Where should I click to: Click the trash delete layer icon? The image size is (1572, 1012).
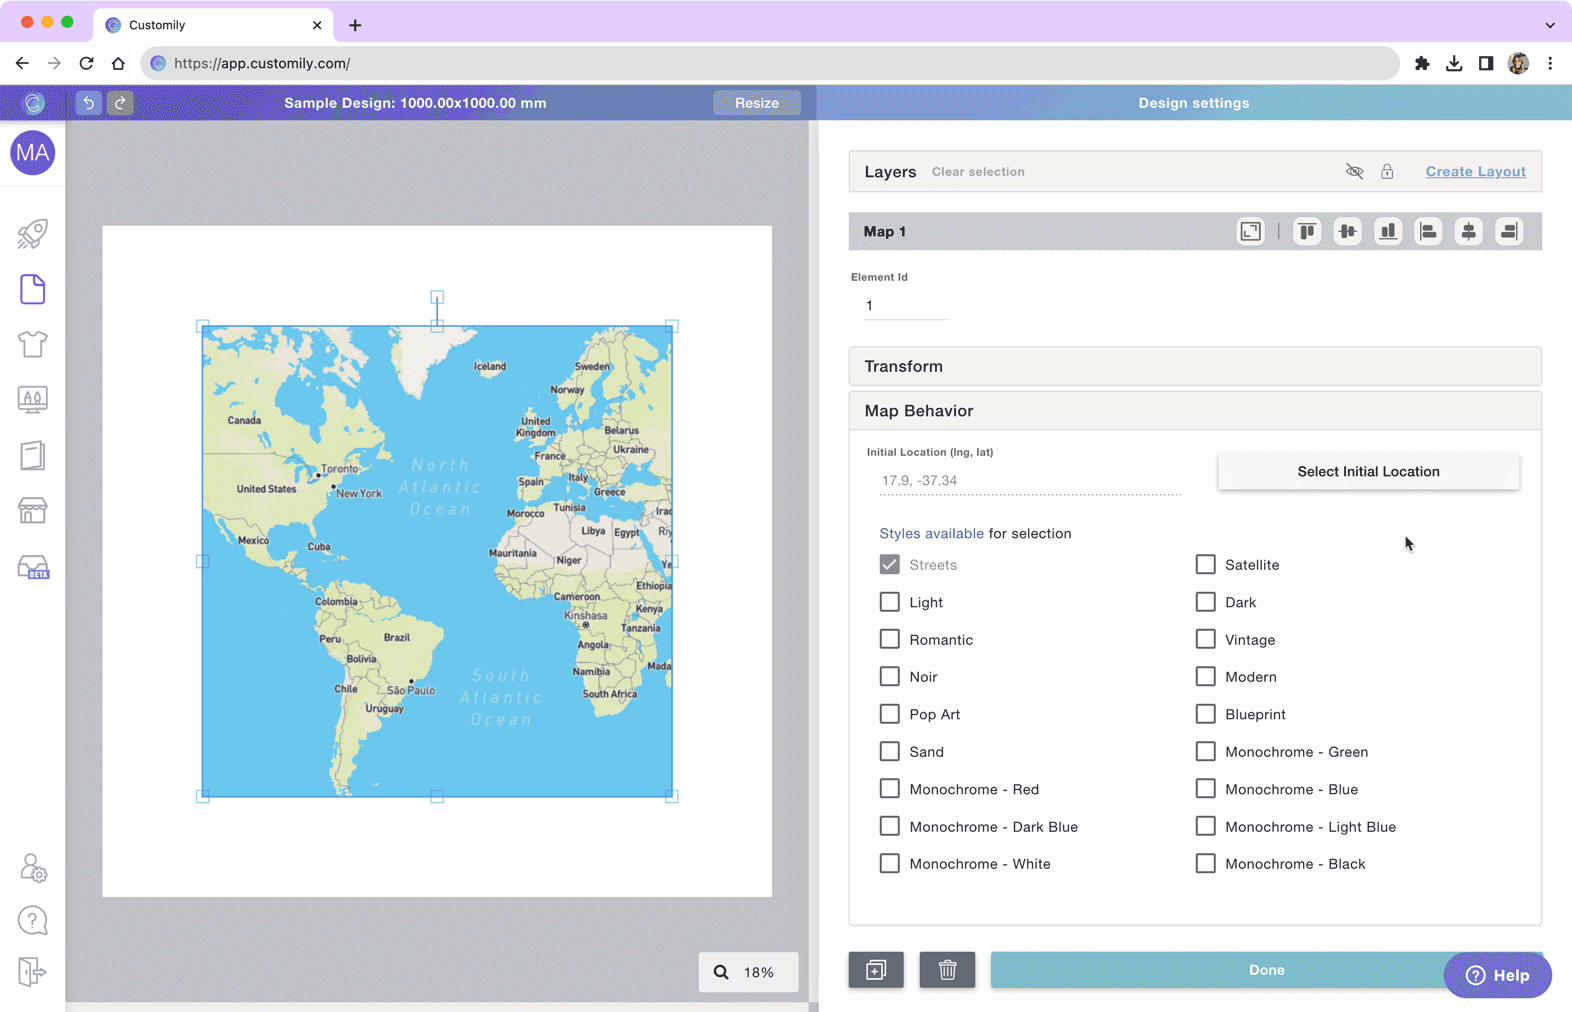tap(947, 970)
